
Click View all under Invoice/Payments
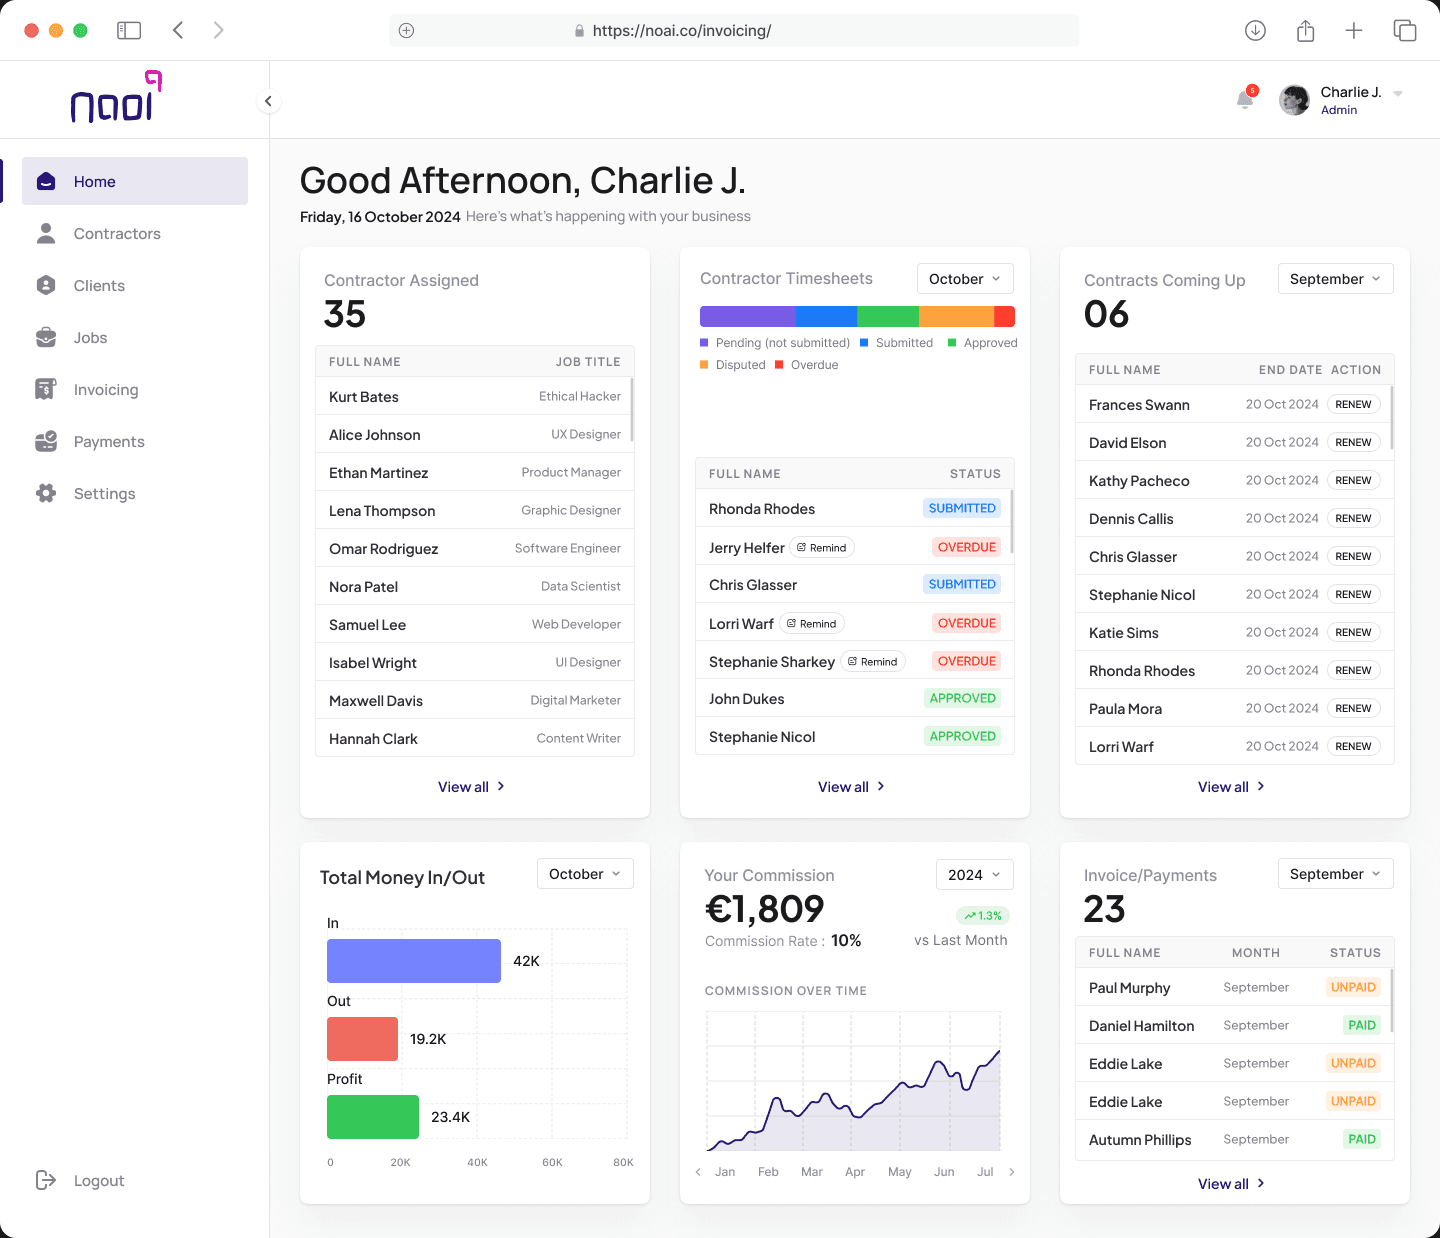(x=1231, y=1184)
